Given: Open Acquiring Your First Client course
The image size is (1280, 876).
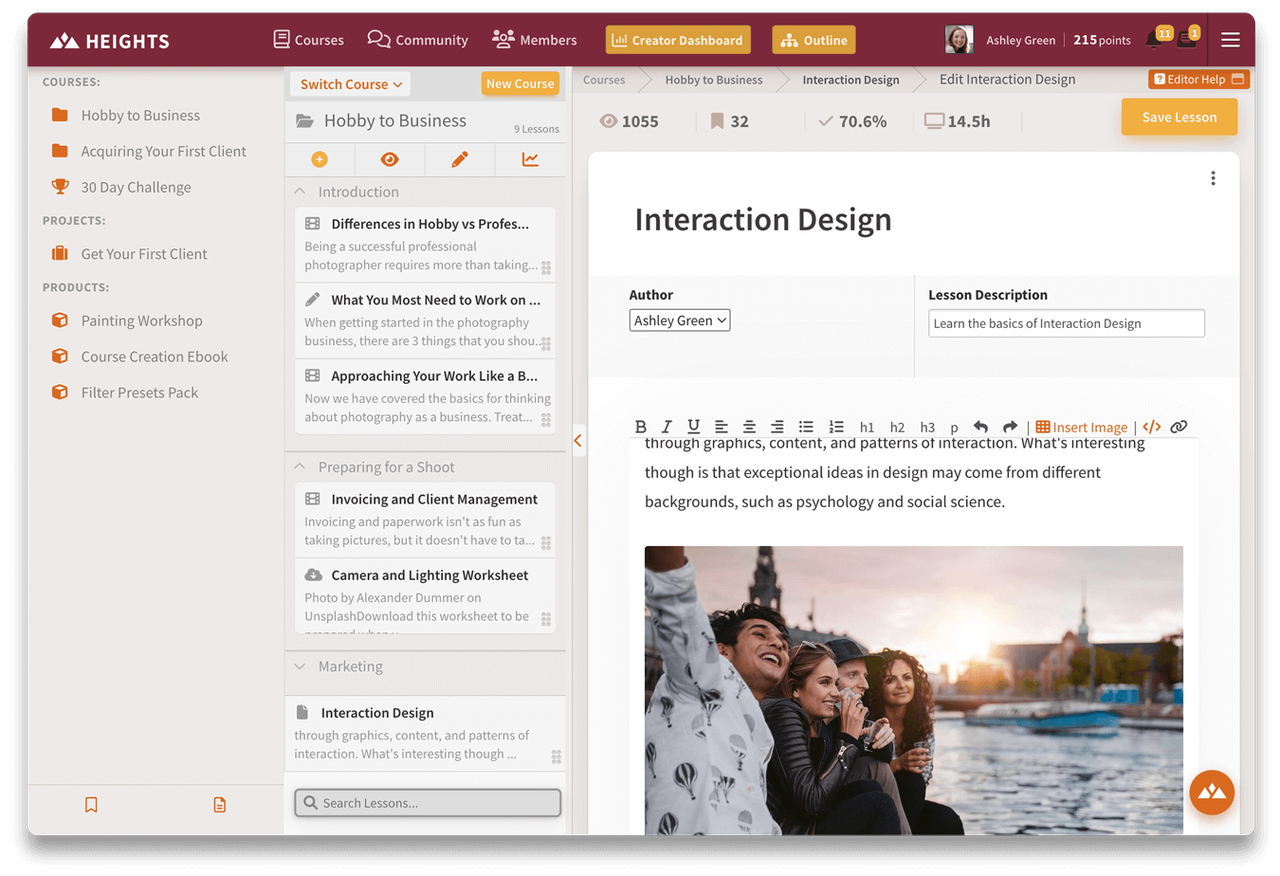Looking at the screenshot, I should point(163,151).
